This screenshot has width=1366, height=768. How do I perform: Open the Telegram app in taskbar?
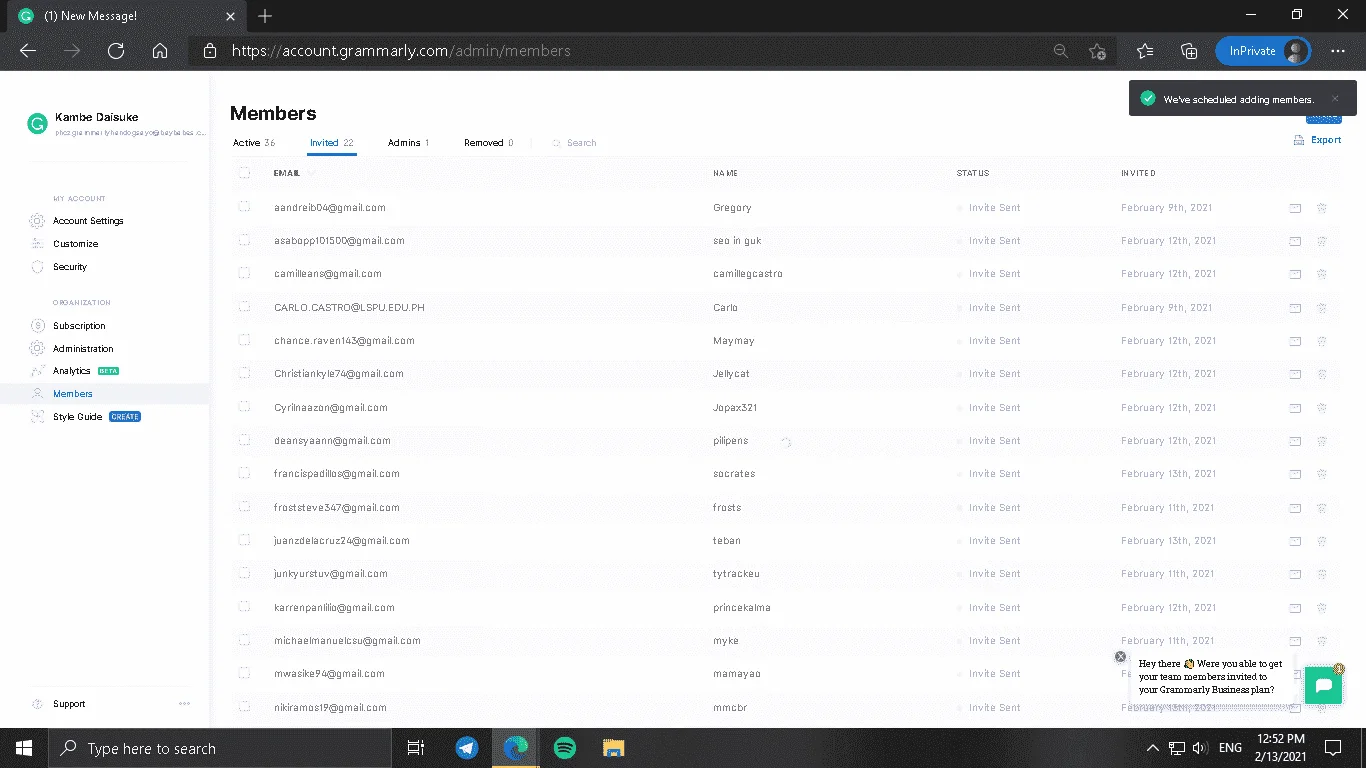[466, 748]
